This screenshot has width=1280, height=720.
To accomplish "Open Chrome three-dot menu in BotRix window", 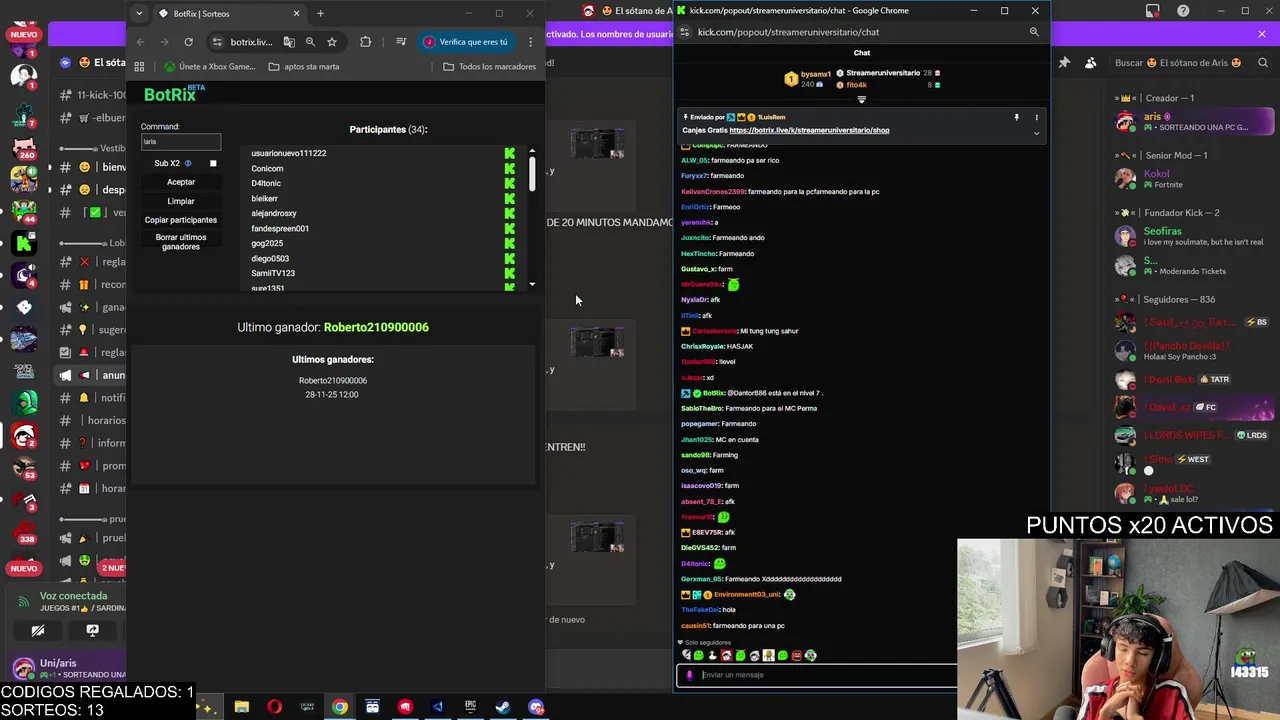I will click(530, 42).
